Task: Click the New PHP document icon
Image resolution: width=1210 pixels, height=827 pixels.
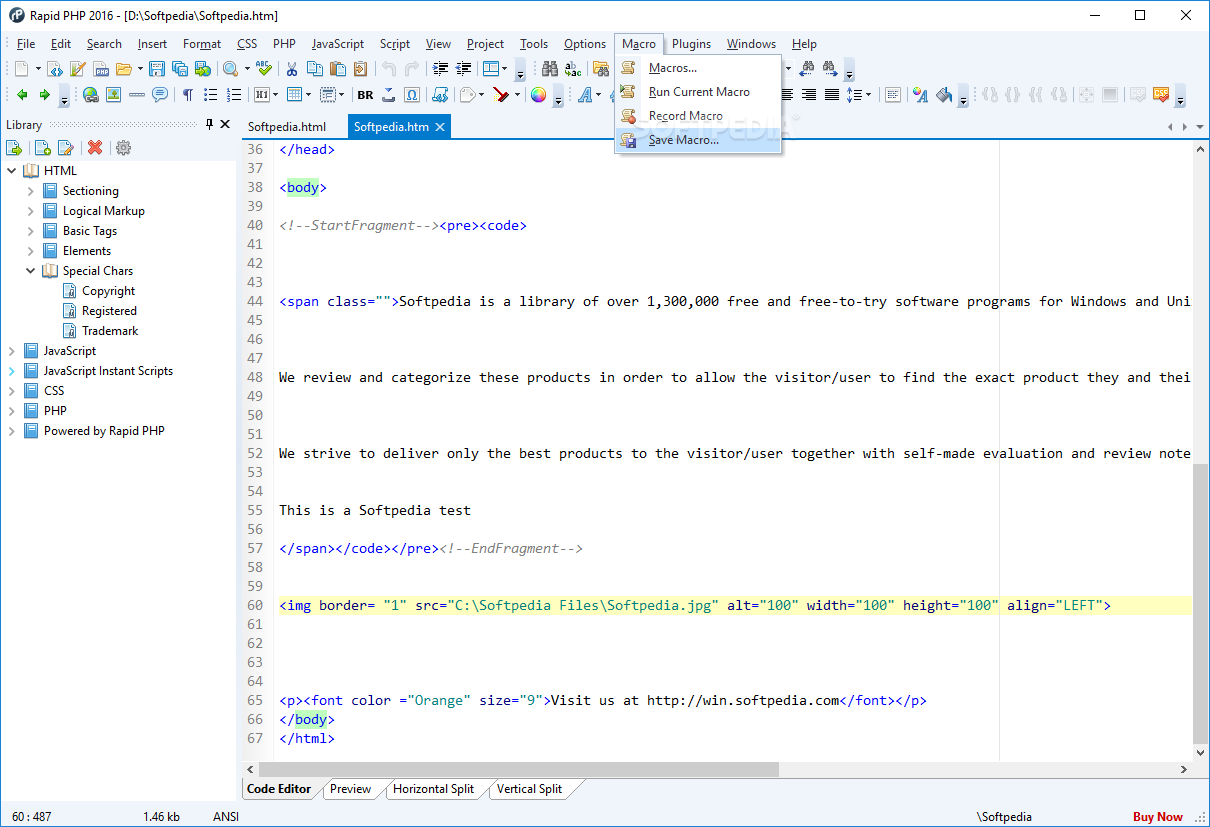Action: (101, 69)
